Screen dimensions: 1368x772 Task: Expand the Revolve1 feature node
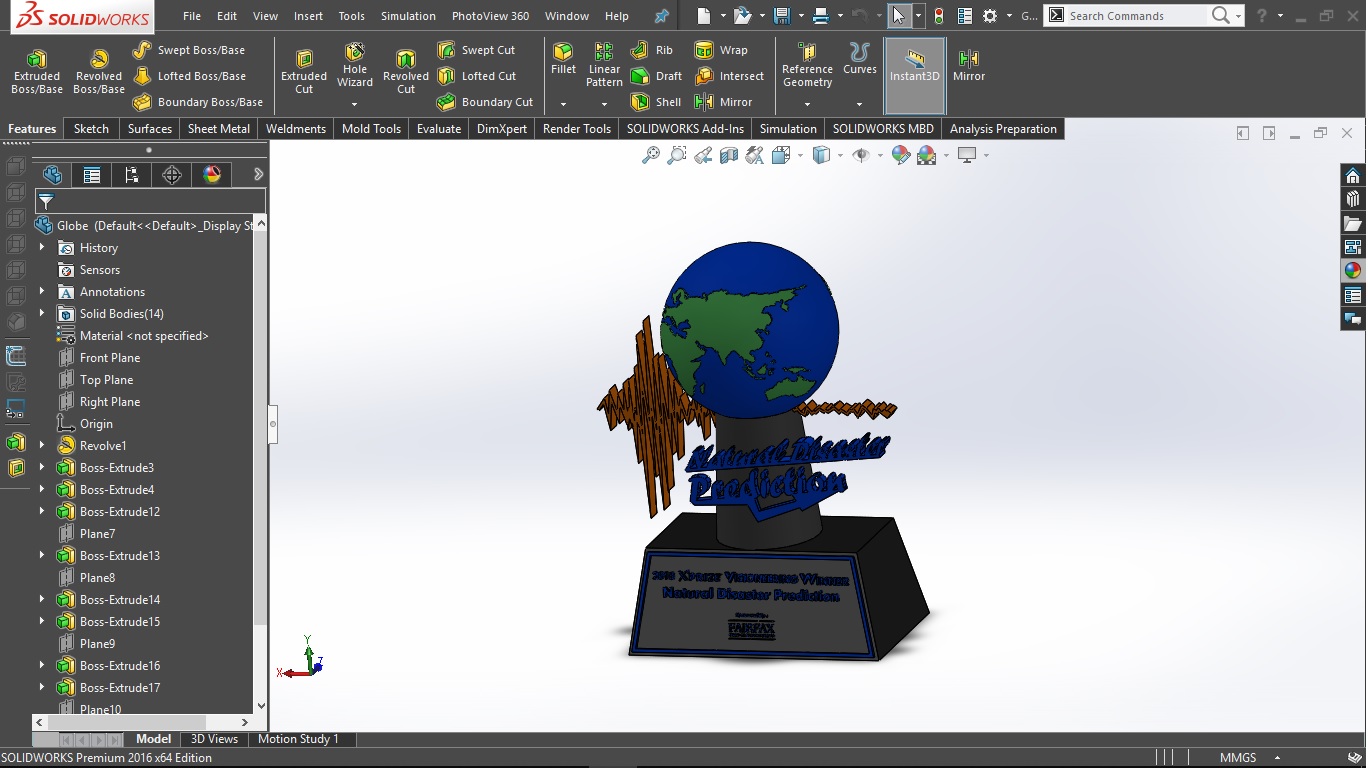click(42, 446)
